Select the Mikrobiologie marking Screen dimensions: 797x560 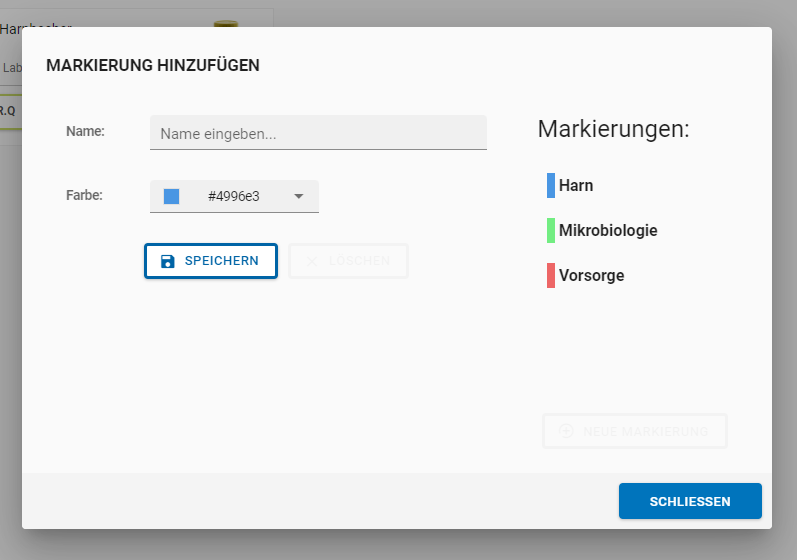(x=602, y=230)
